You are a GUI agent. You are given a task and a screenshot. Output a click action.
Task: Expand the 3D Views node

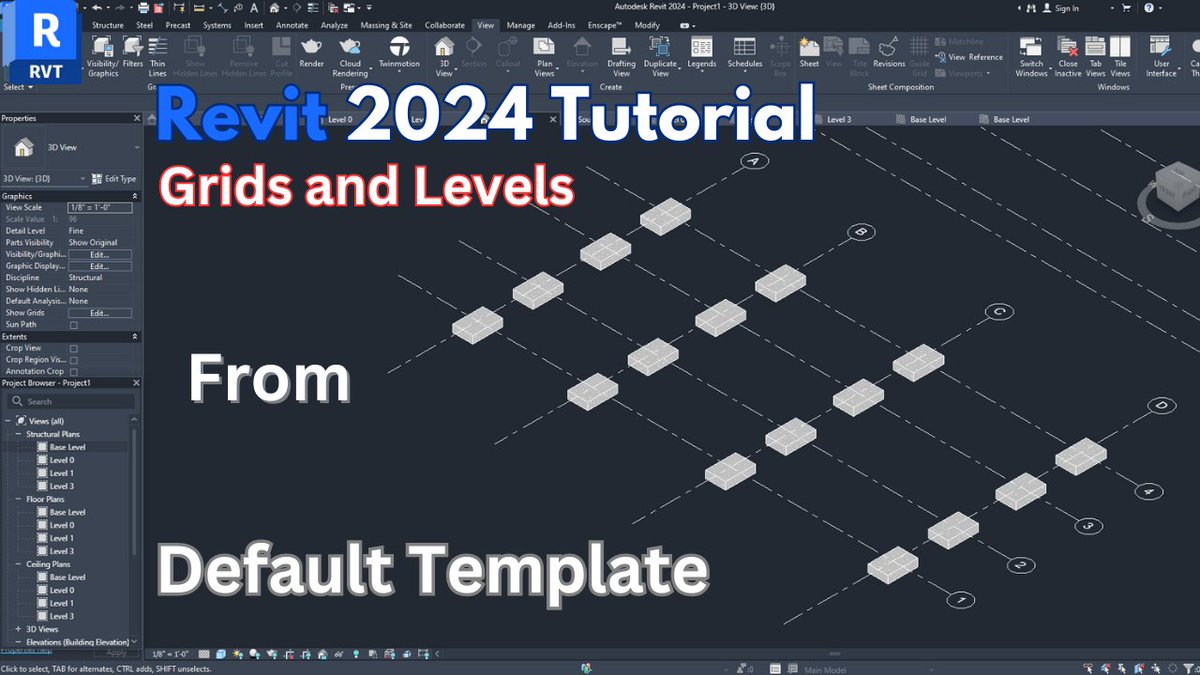18,629
